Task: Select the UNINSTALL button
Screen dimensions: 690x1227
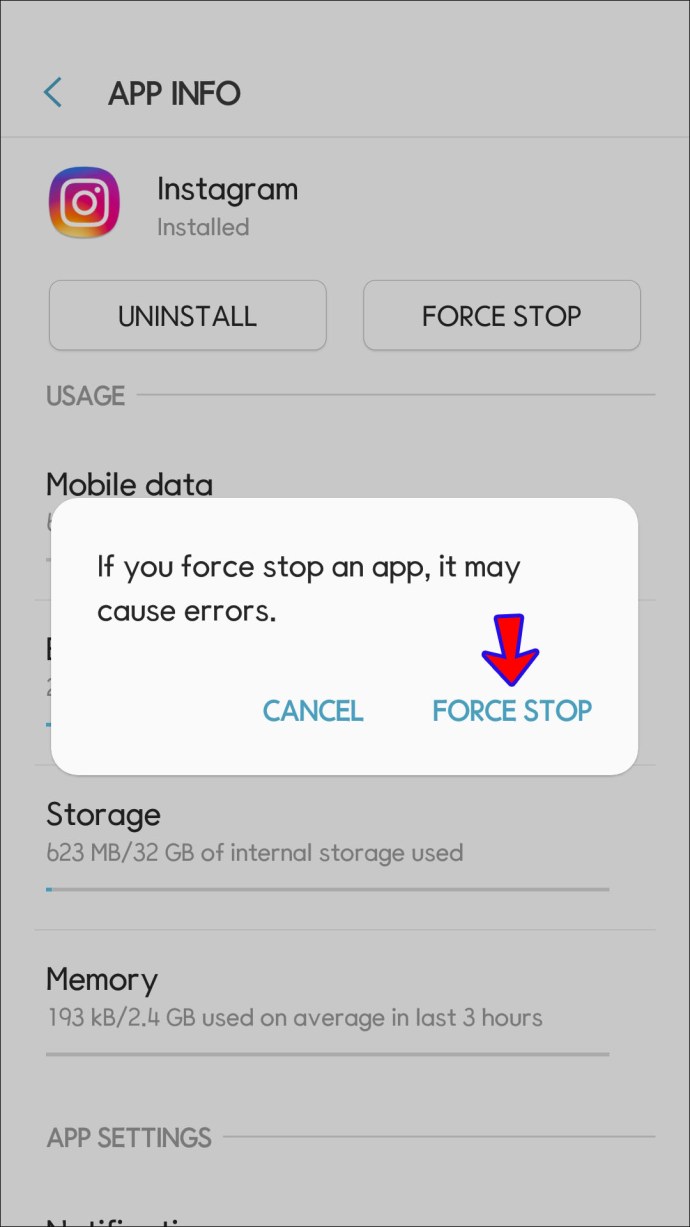Action: tap(188, 316)
